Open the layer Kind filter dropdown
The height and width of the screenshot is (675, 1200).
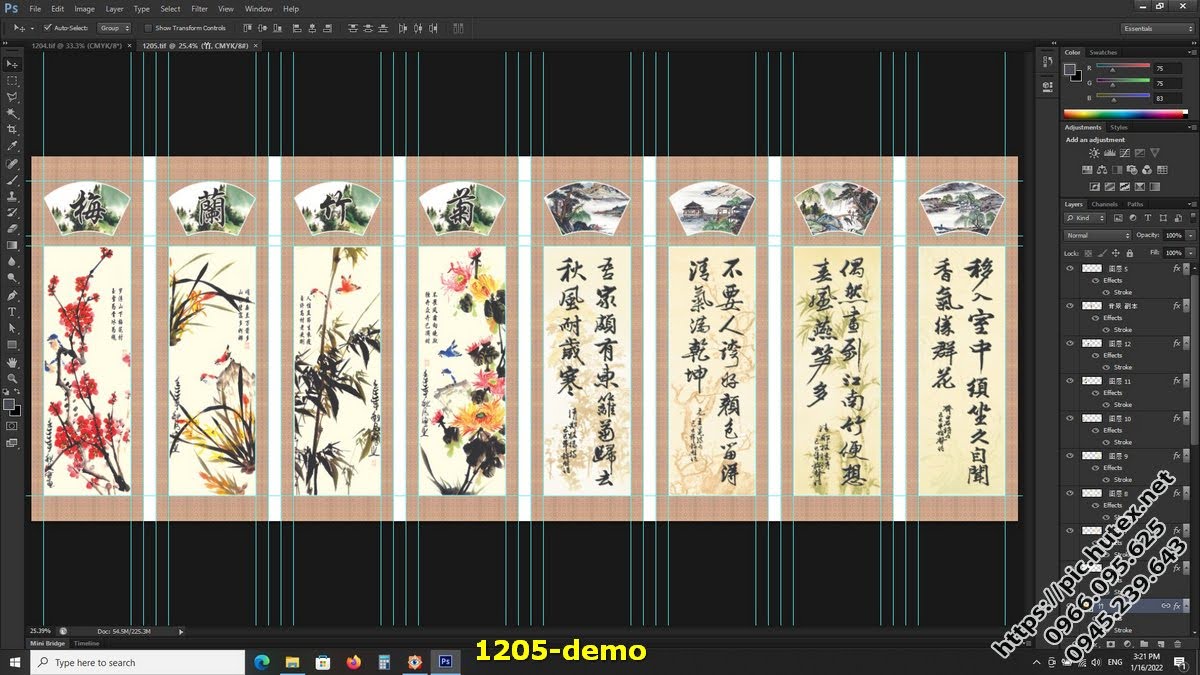(1086, 217)
